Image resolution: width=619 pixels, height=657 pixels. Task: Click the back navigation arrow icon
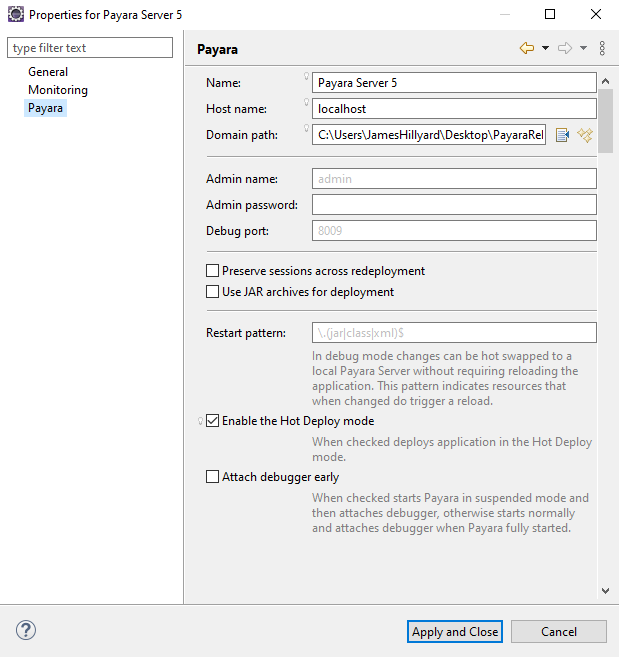coord(526,48)
